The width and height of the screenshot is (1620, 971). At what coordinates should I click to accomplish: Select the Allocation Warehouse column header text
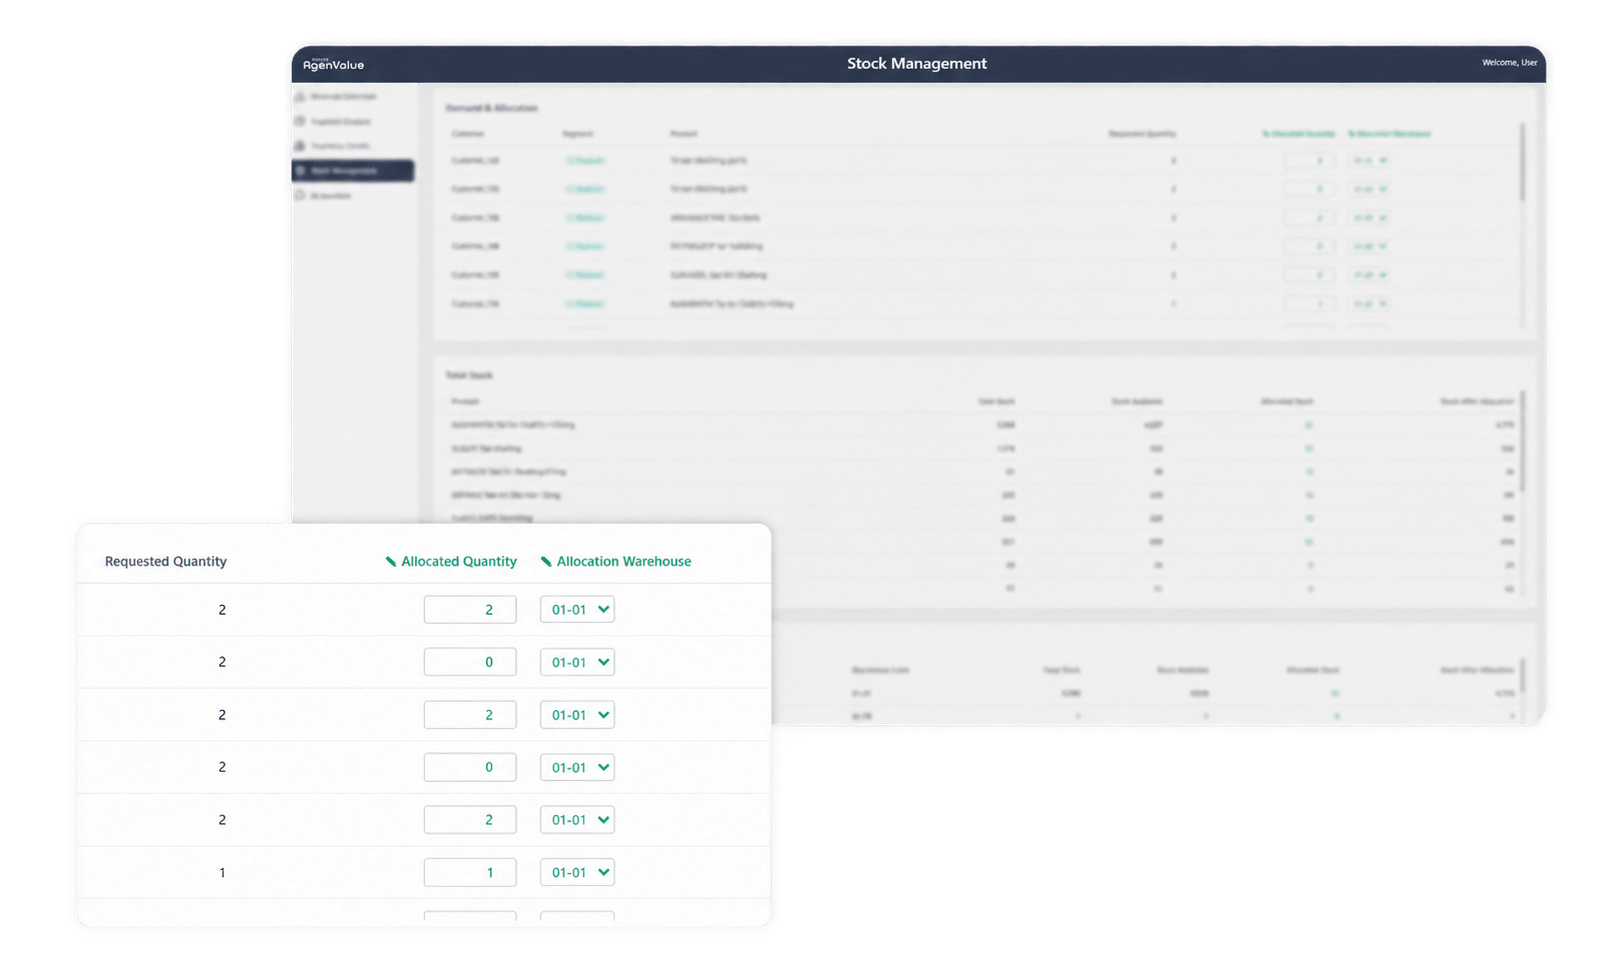coord(624,562)
